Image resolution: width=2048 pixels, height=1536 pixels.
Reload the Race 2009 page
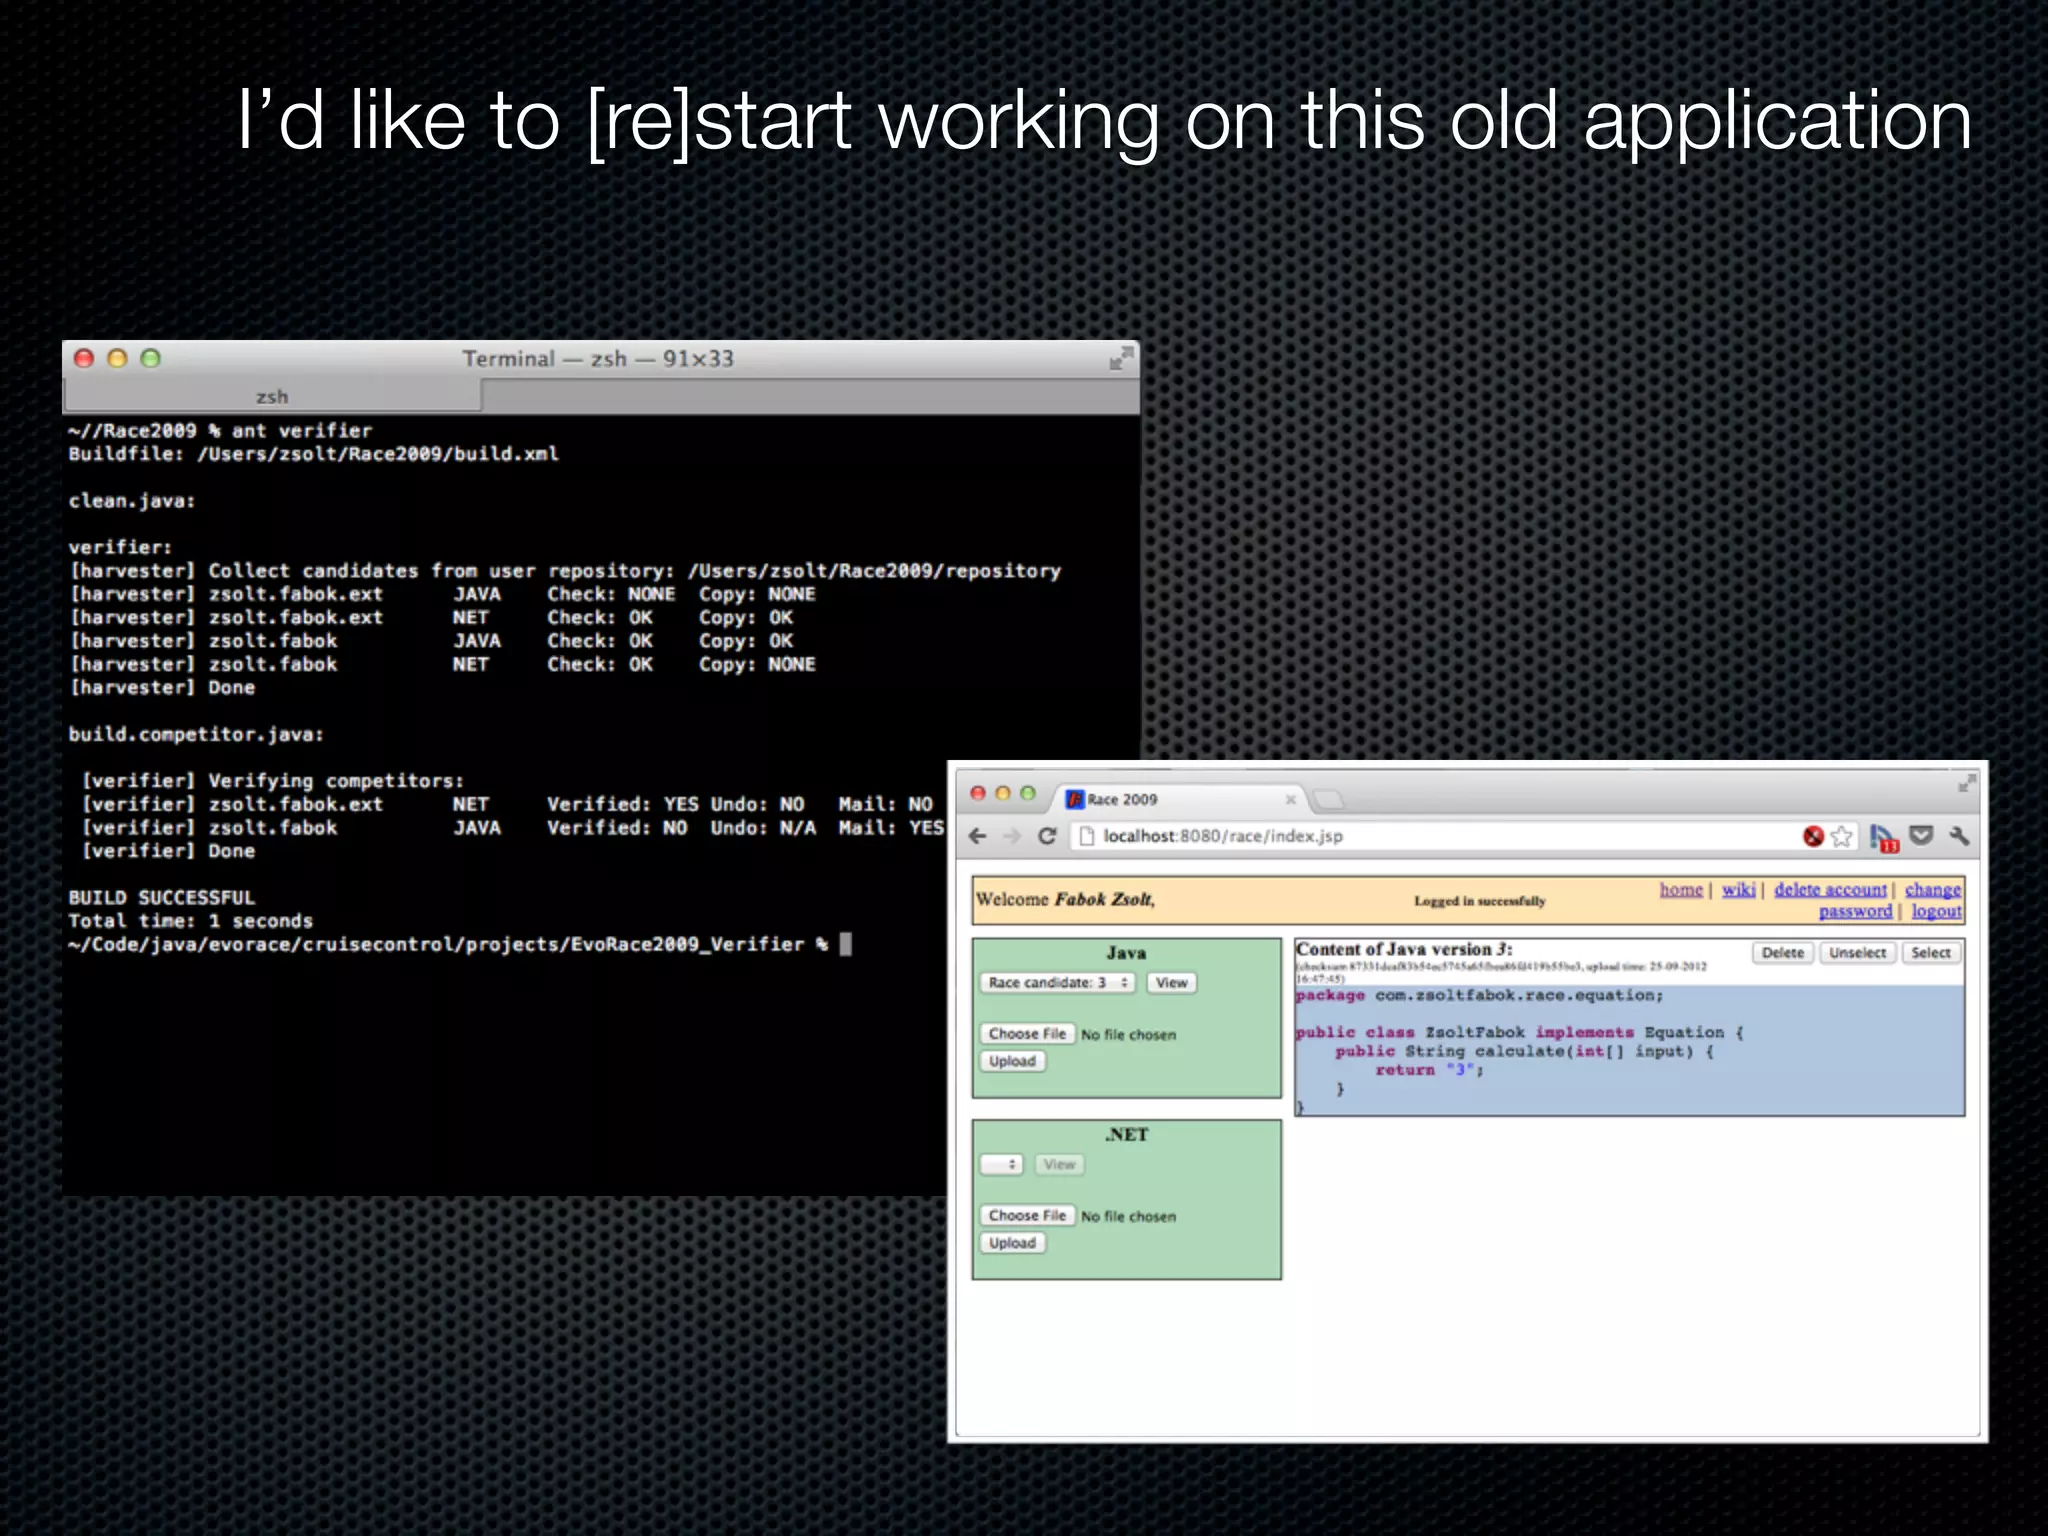[1047, 836]
